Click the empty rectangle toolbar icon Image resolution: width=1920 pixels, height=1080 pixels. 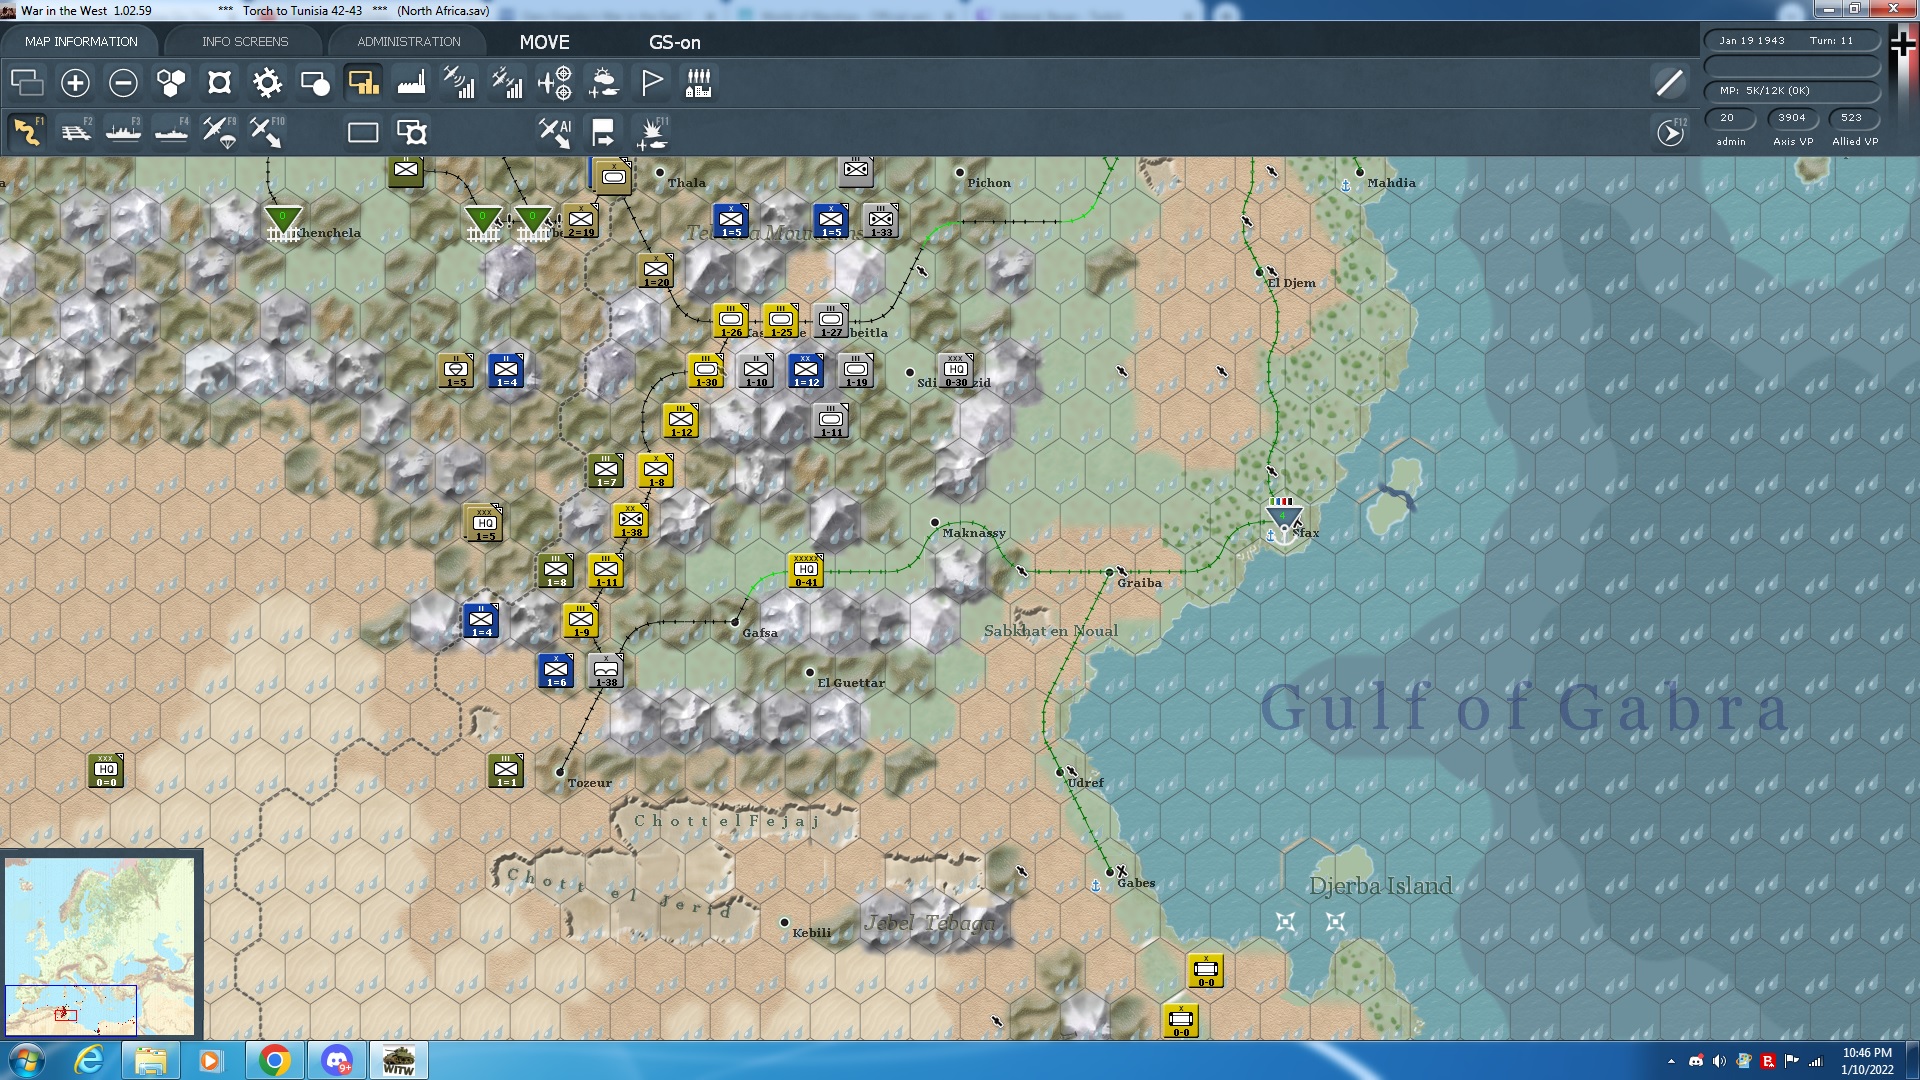[363, 132]
